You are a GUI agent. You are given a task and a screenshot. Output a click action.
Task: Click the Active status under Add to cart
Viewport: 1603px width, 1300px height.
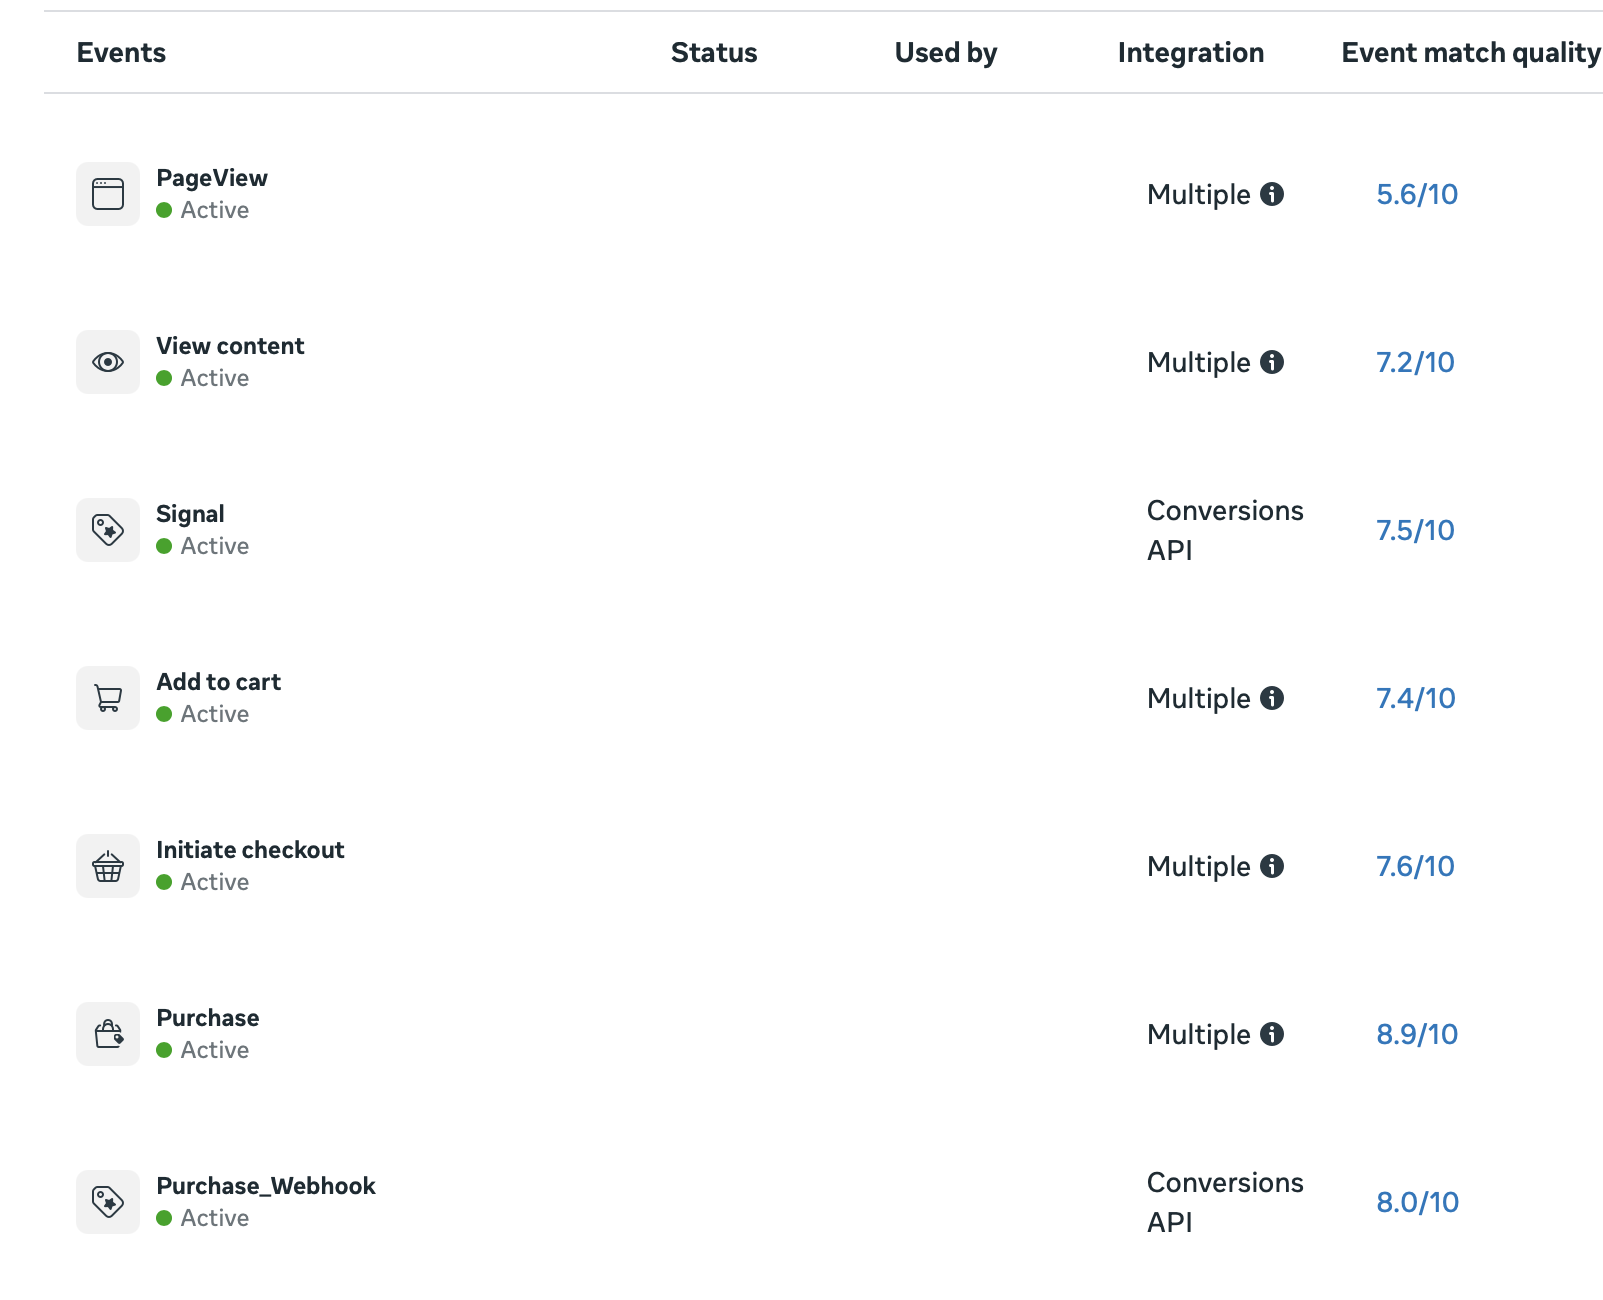pos(203,714)
